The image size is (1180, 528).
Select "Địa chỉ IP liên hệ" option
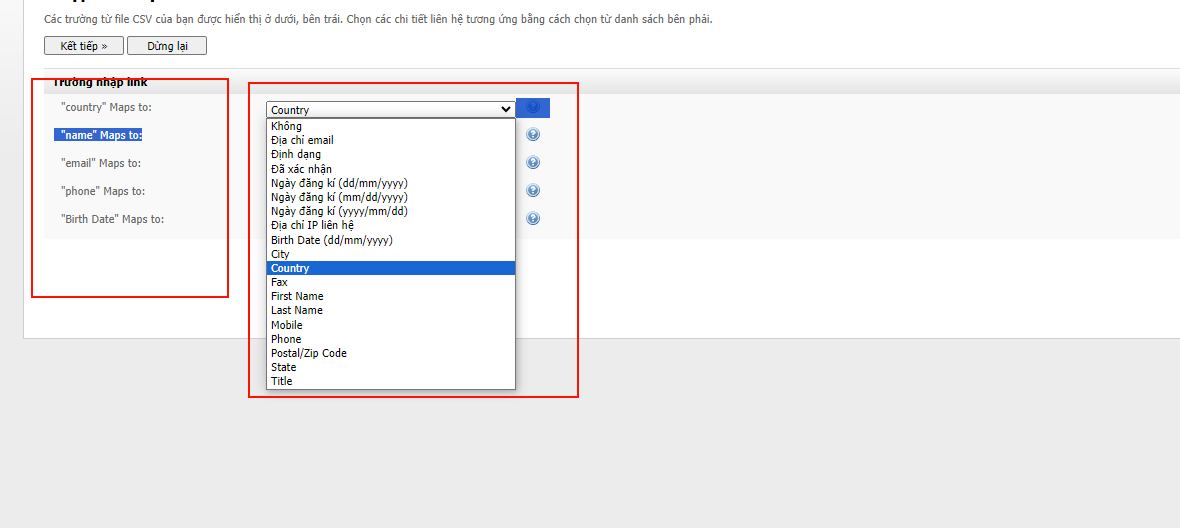(x=312, y=225)
